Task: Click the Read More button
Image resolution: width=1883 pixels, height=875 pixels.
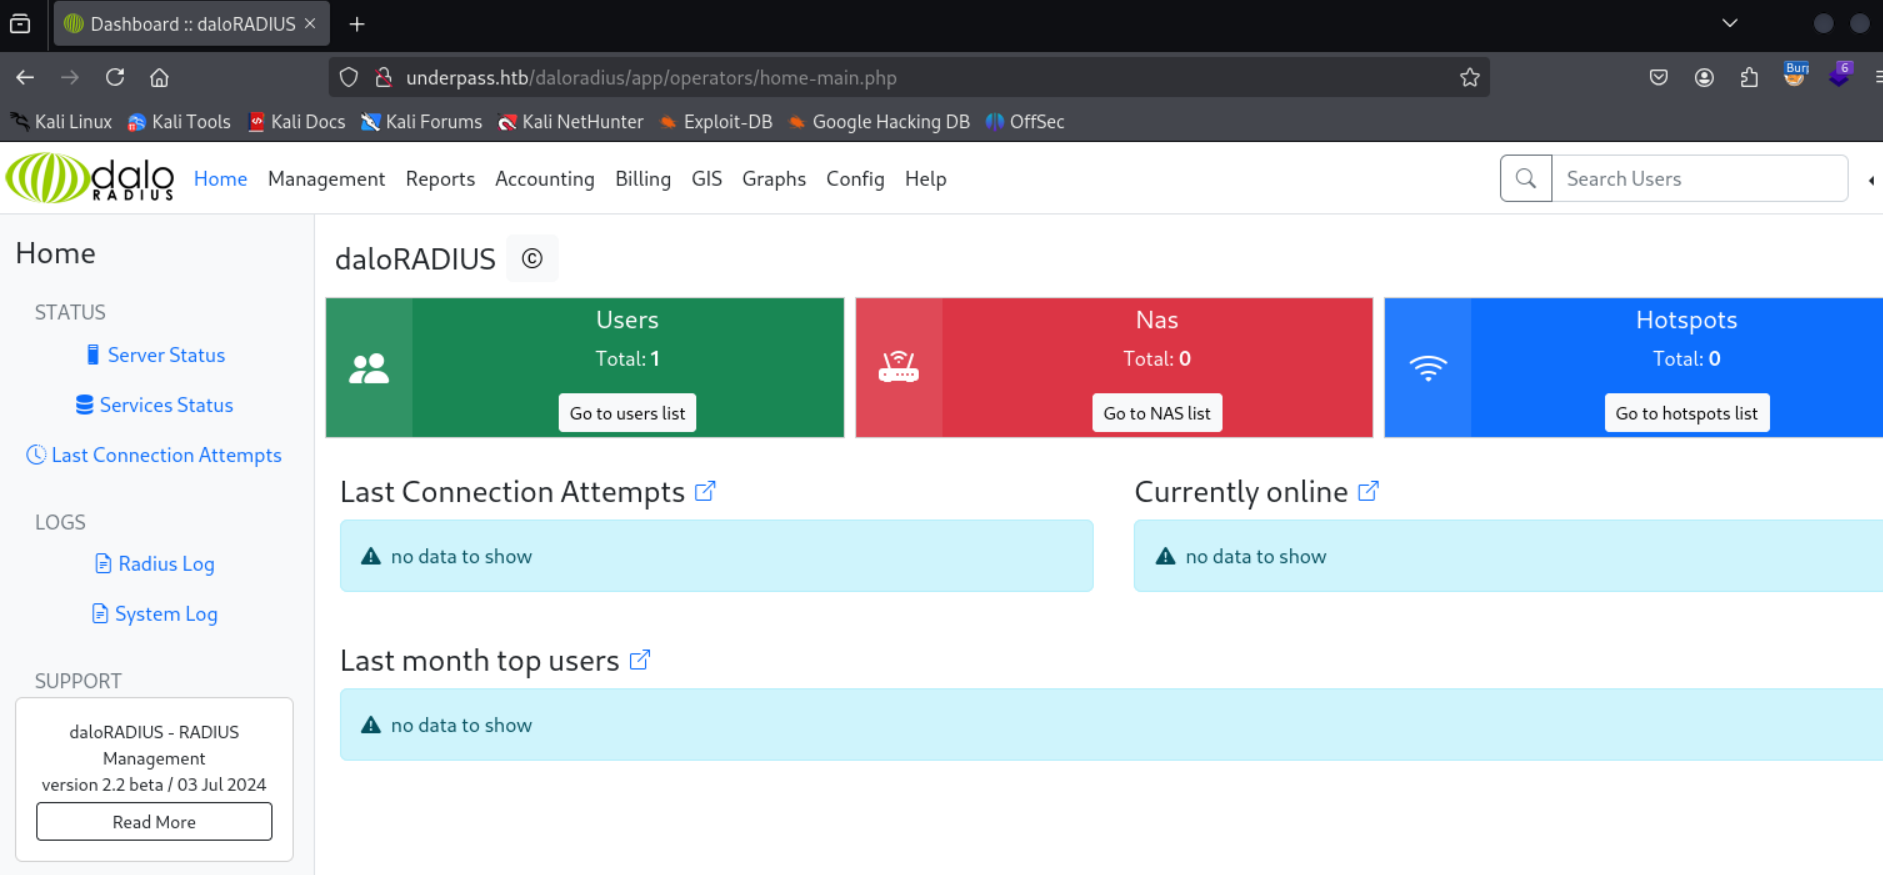Action: click(154, 821)
